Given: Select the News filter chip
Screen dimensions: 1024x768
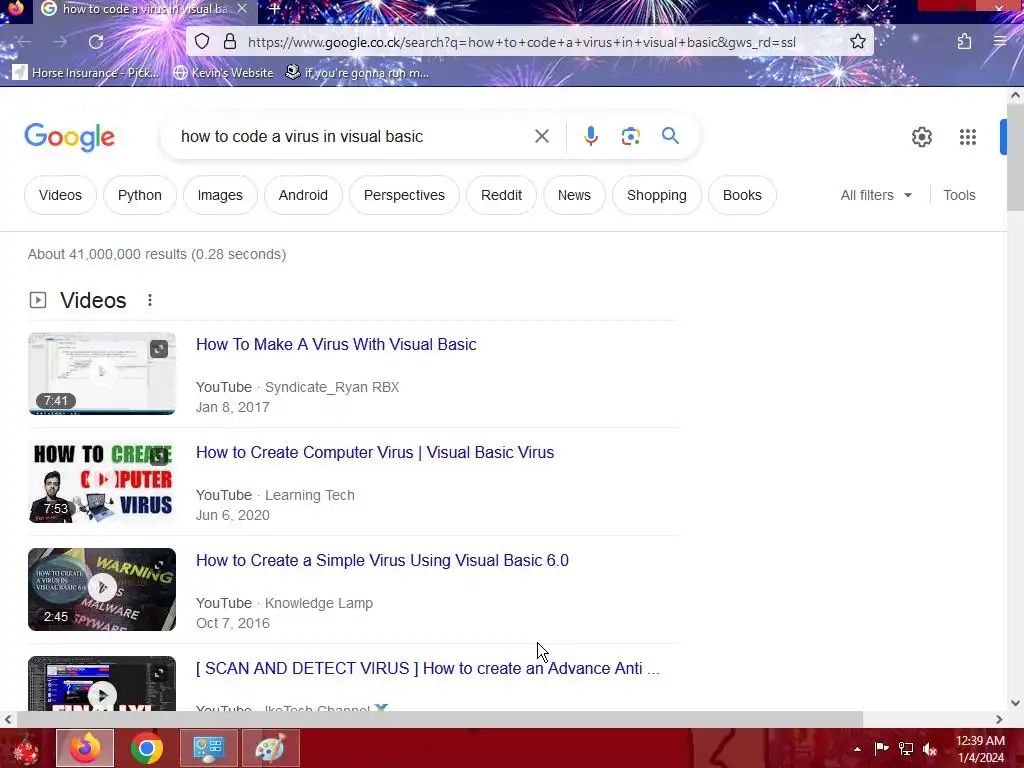Looking at the screenshot, I should [x=574, y=195].
